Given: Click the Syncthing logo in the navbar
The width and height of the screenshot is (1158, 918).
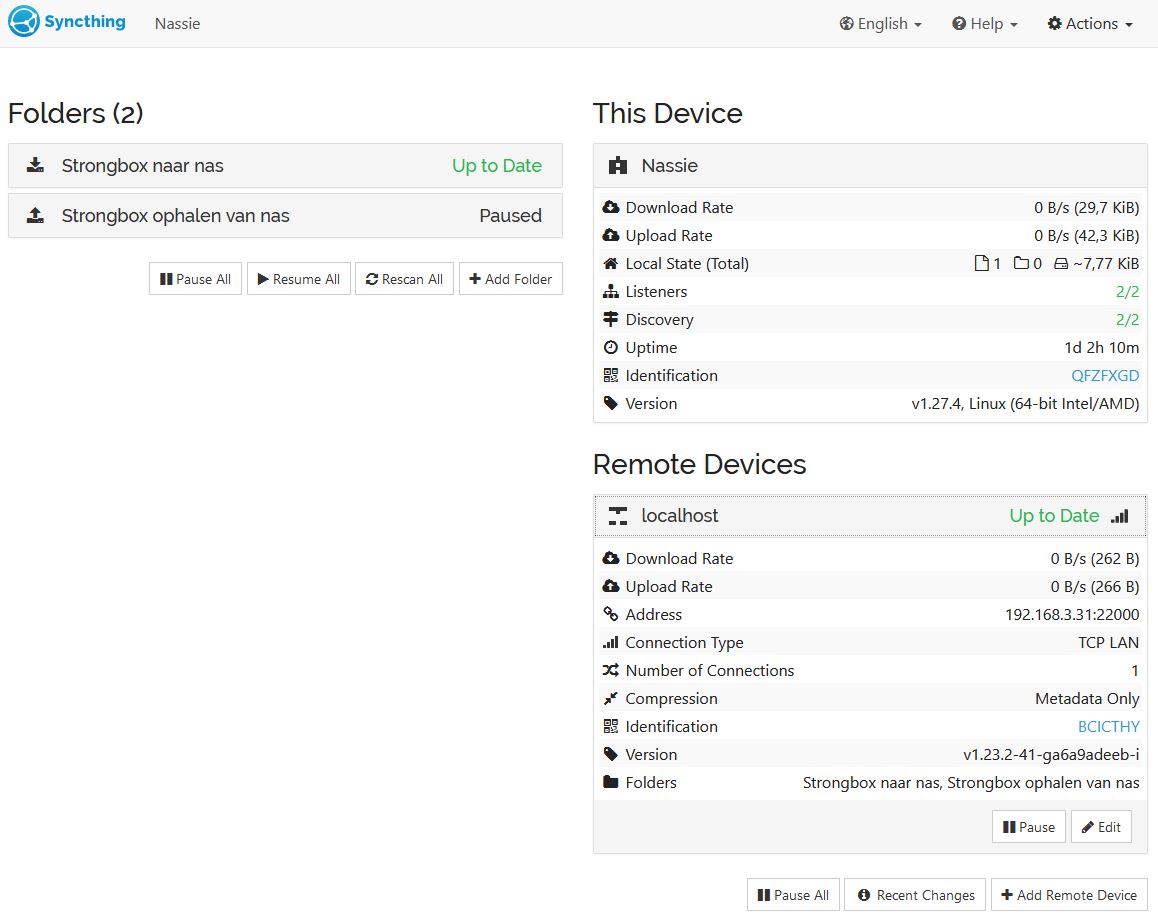Looking at the screenshot, I should point(66,21).
